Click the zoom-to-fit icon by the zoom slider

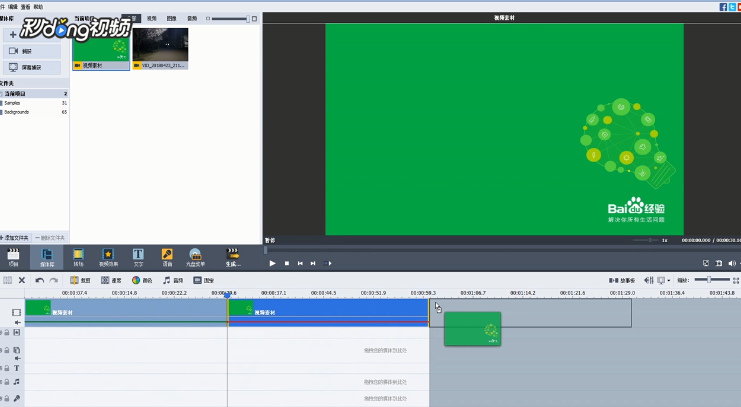point(736,280)
